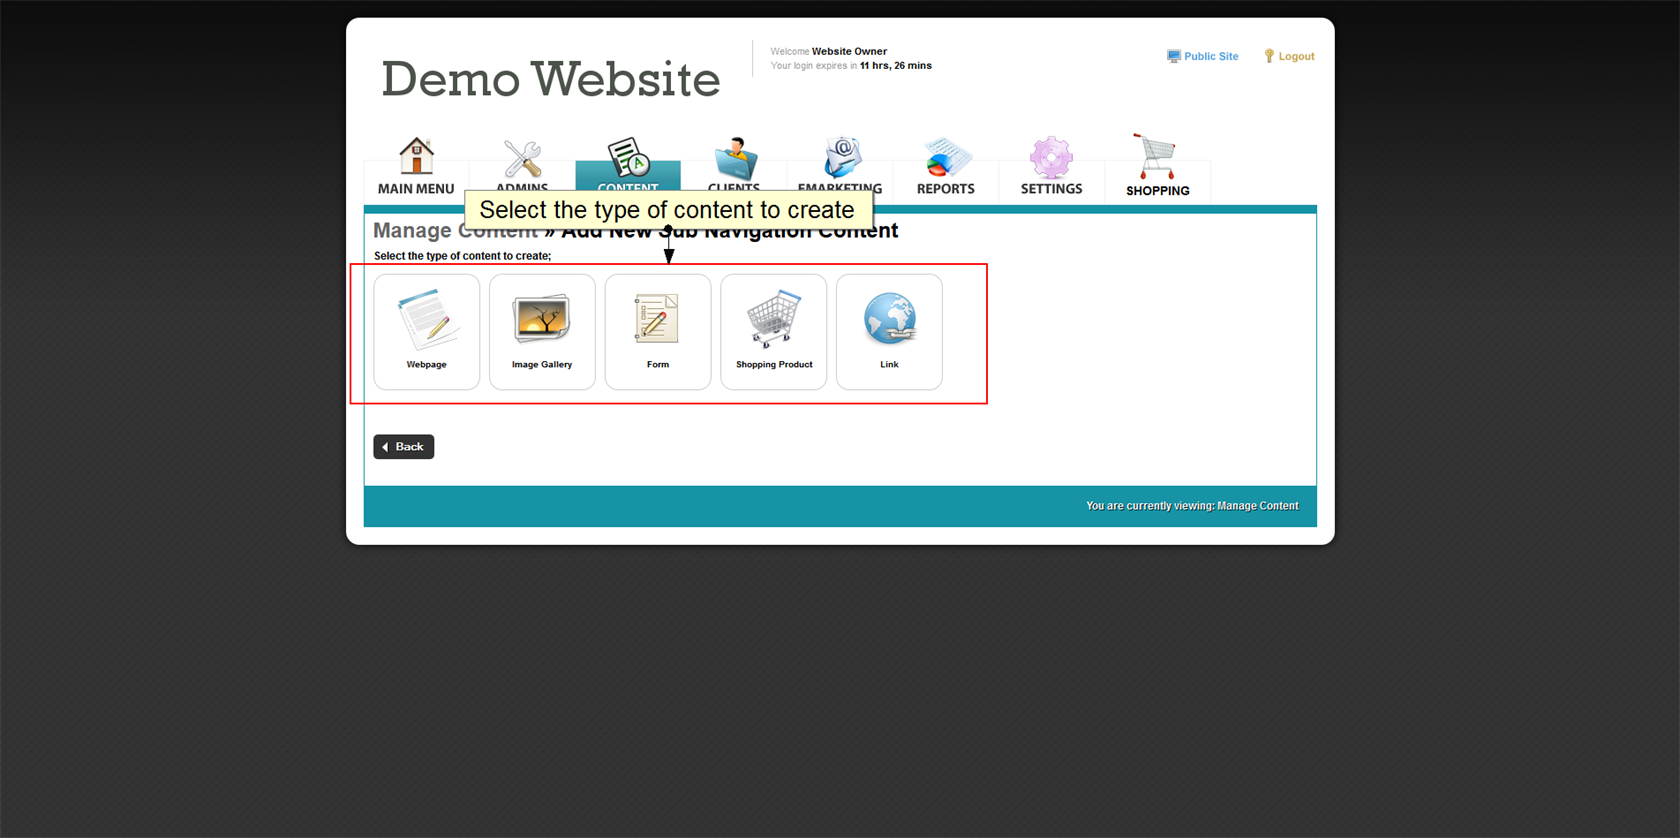
Task: Click the Reports chart icon
Action: click(x=946, y=157)
